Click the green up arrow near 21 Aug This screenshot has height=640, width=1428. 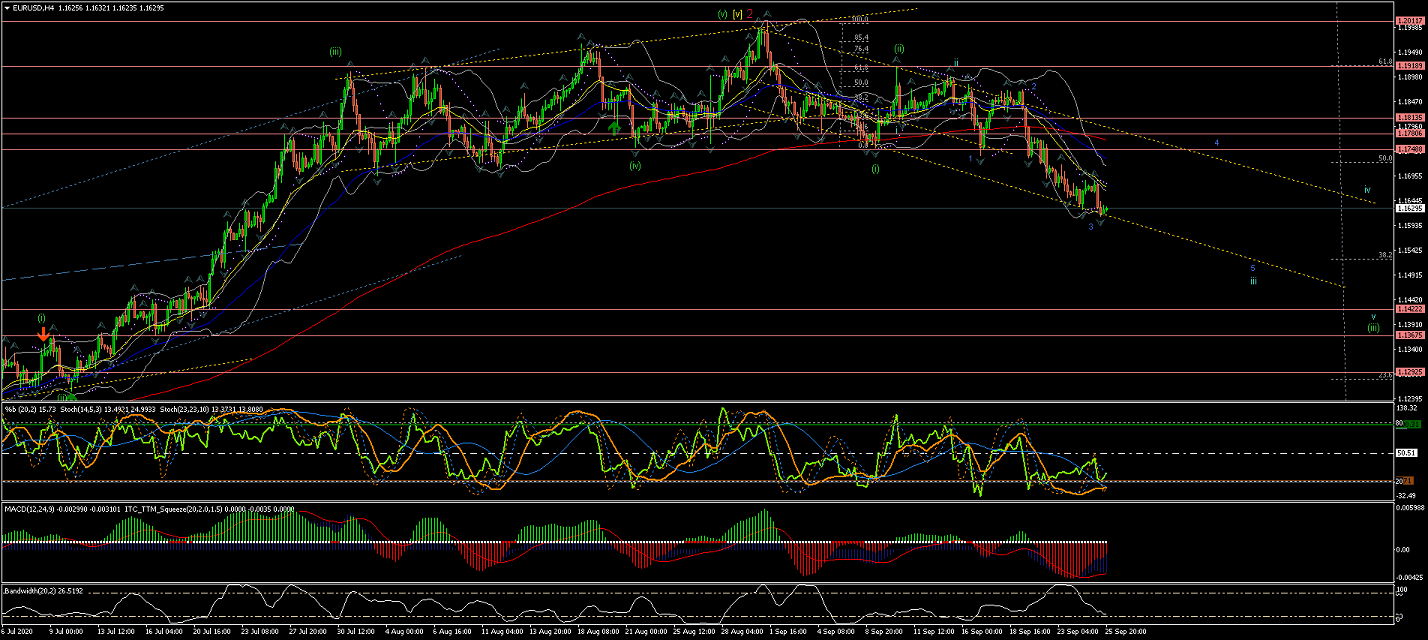tap(616, 127)
